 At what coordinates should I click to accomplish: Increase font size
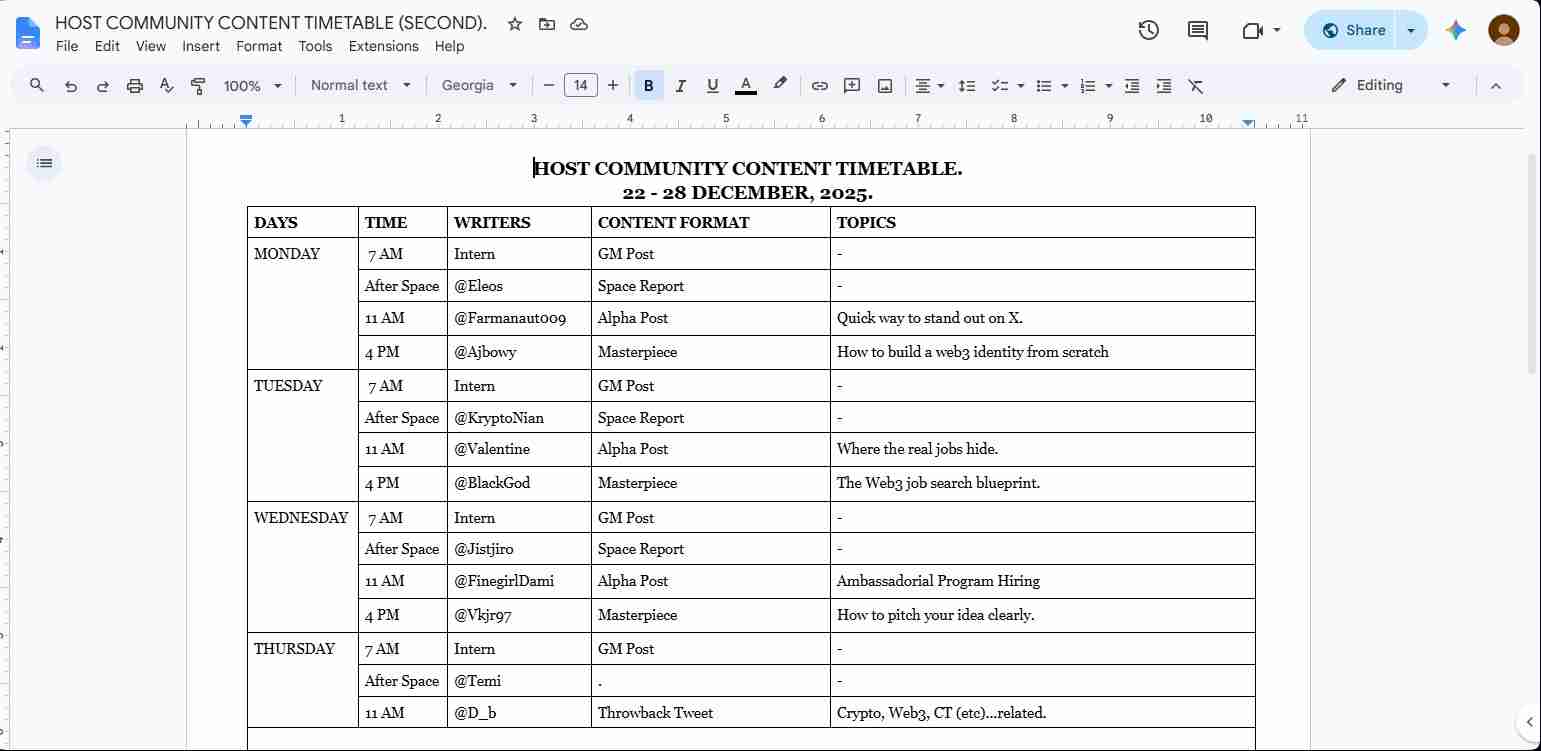pos(613,86)
